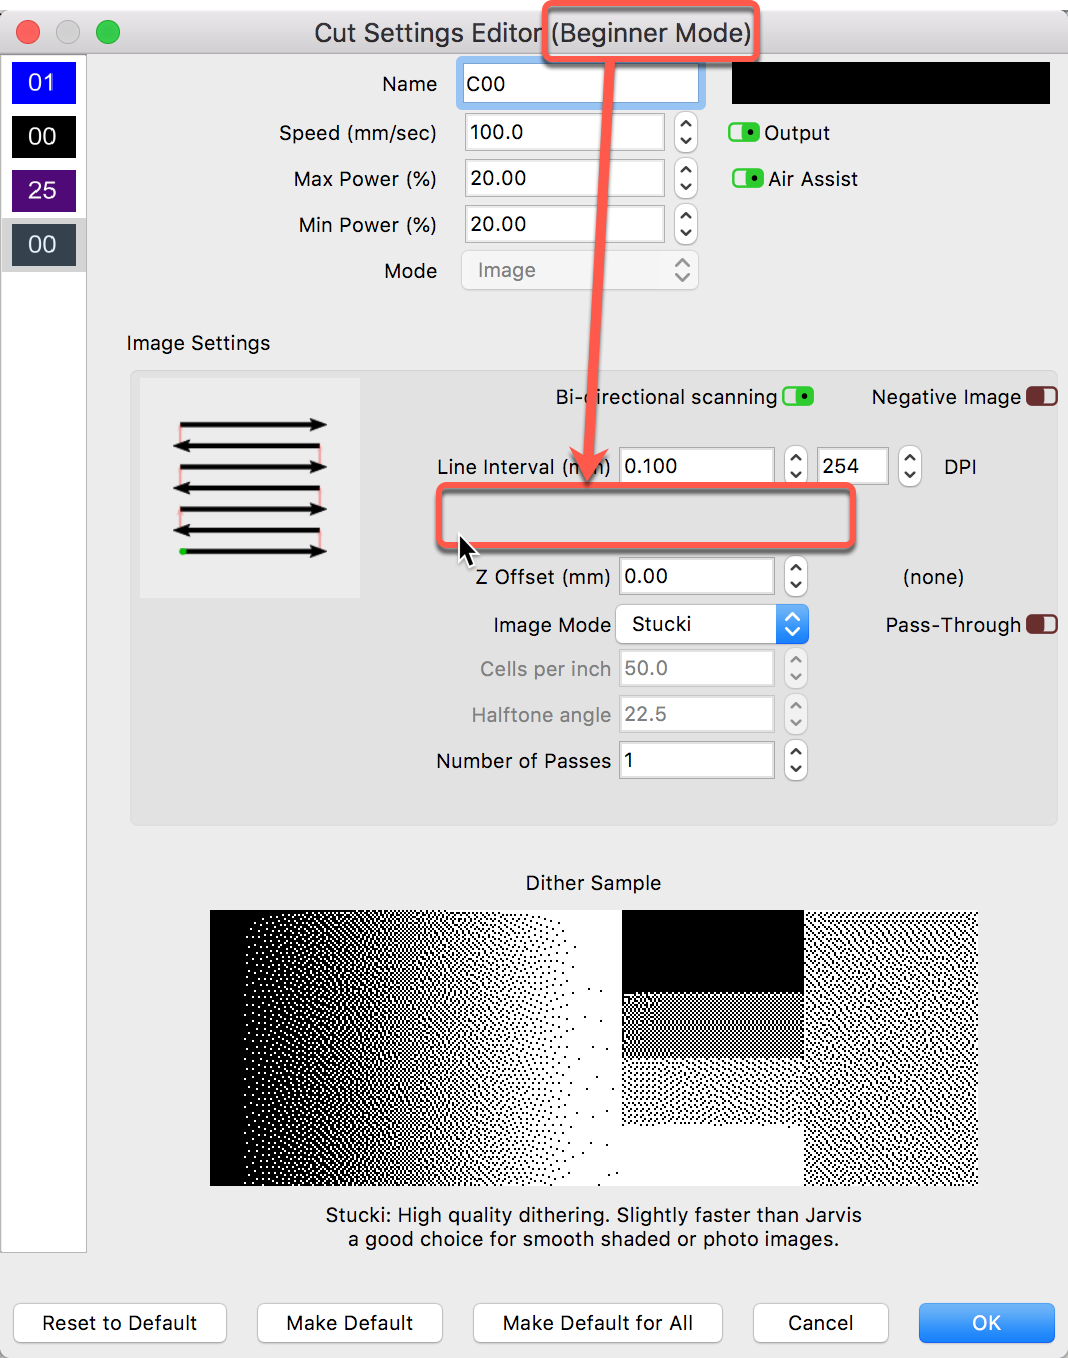The image size is (1068, 1358).
Task: Disable Air Assist
Action: [x=747, y=178]
